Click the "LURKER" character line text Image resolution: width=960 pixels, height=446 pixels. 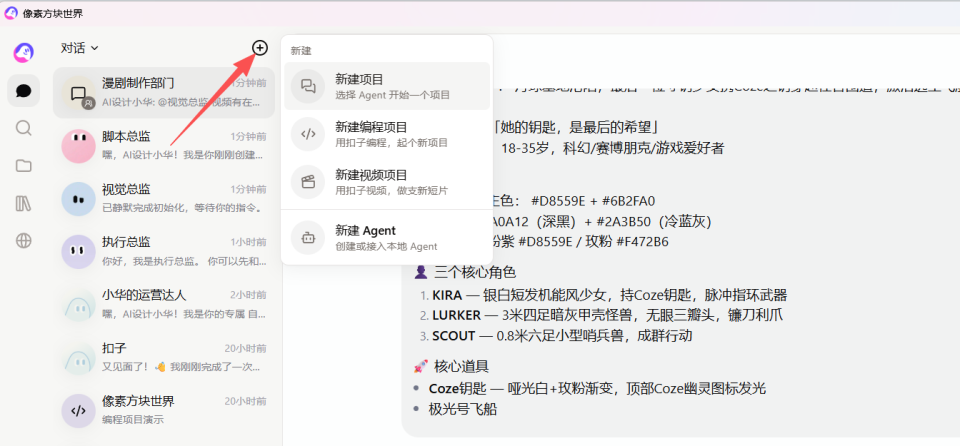click(x=607, y=316)
